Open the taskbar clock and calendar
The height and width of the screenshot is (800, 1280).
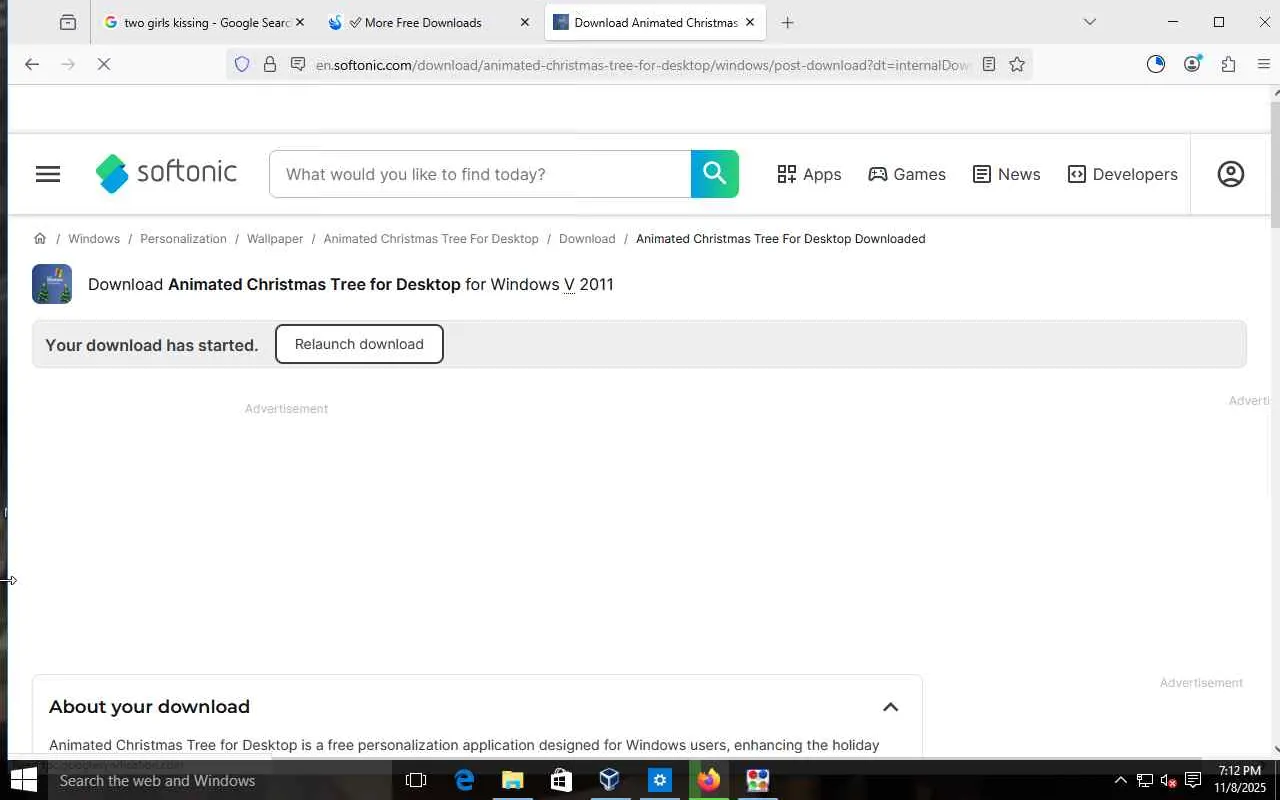click(1240, 780)
